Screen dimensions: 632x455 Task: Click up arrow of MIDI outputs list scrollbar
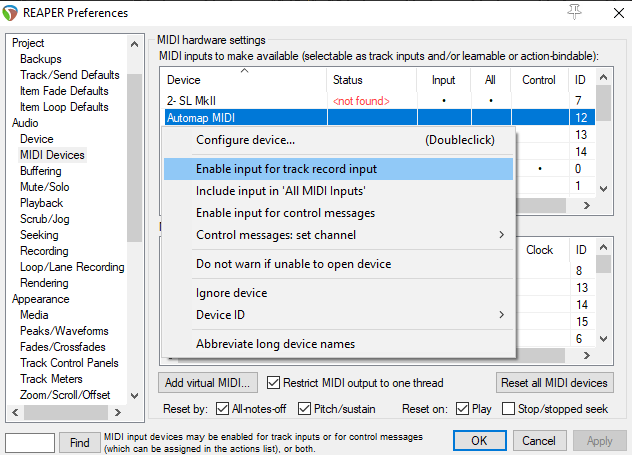tap(603, 247)
